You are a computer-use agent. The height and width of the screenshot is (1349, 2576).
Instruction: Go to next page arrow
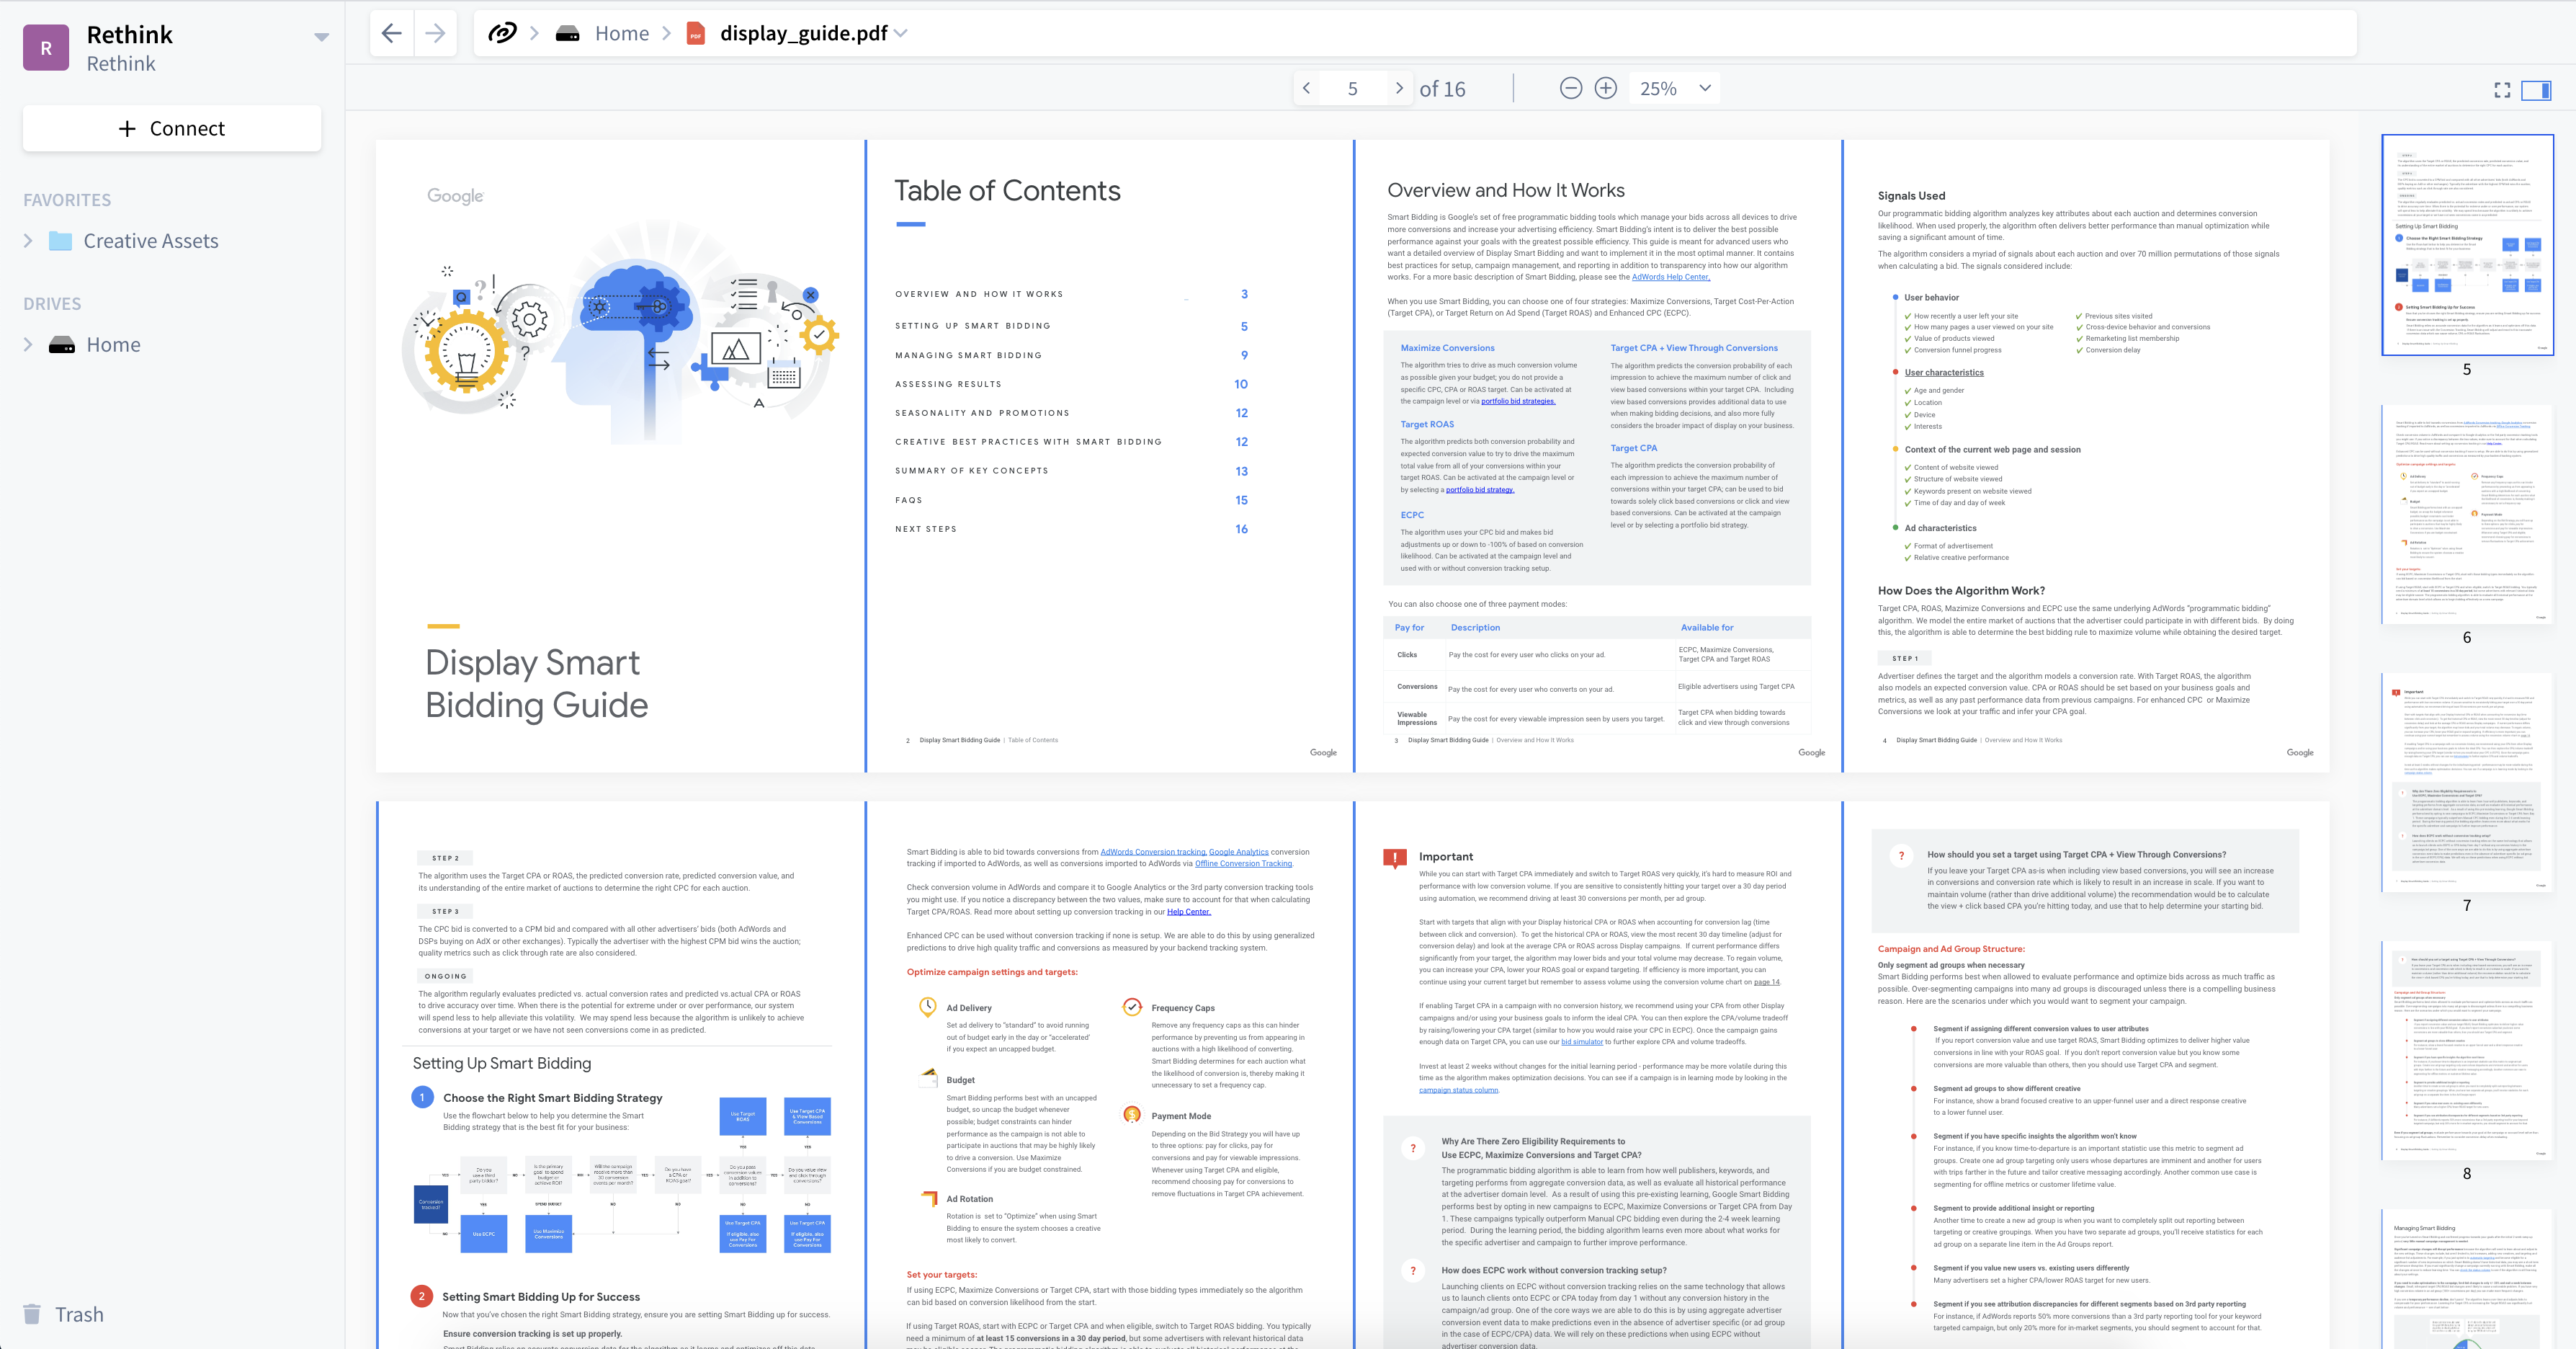(x=1399, y=88)
